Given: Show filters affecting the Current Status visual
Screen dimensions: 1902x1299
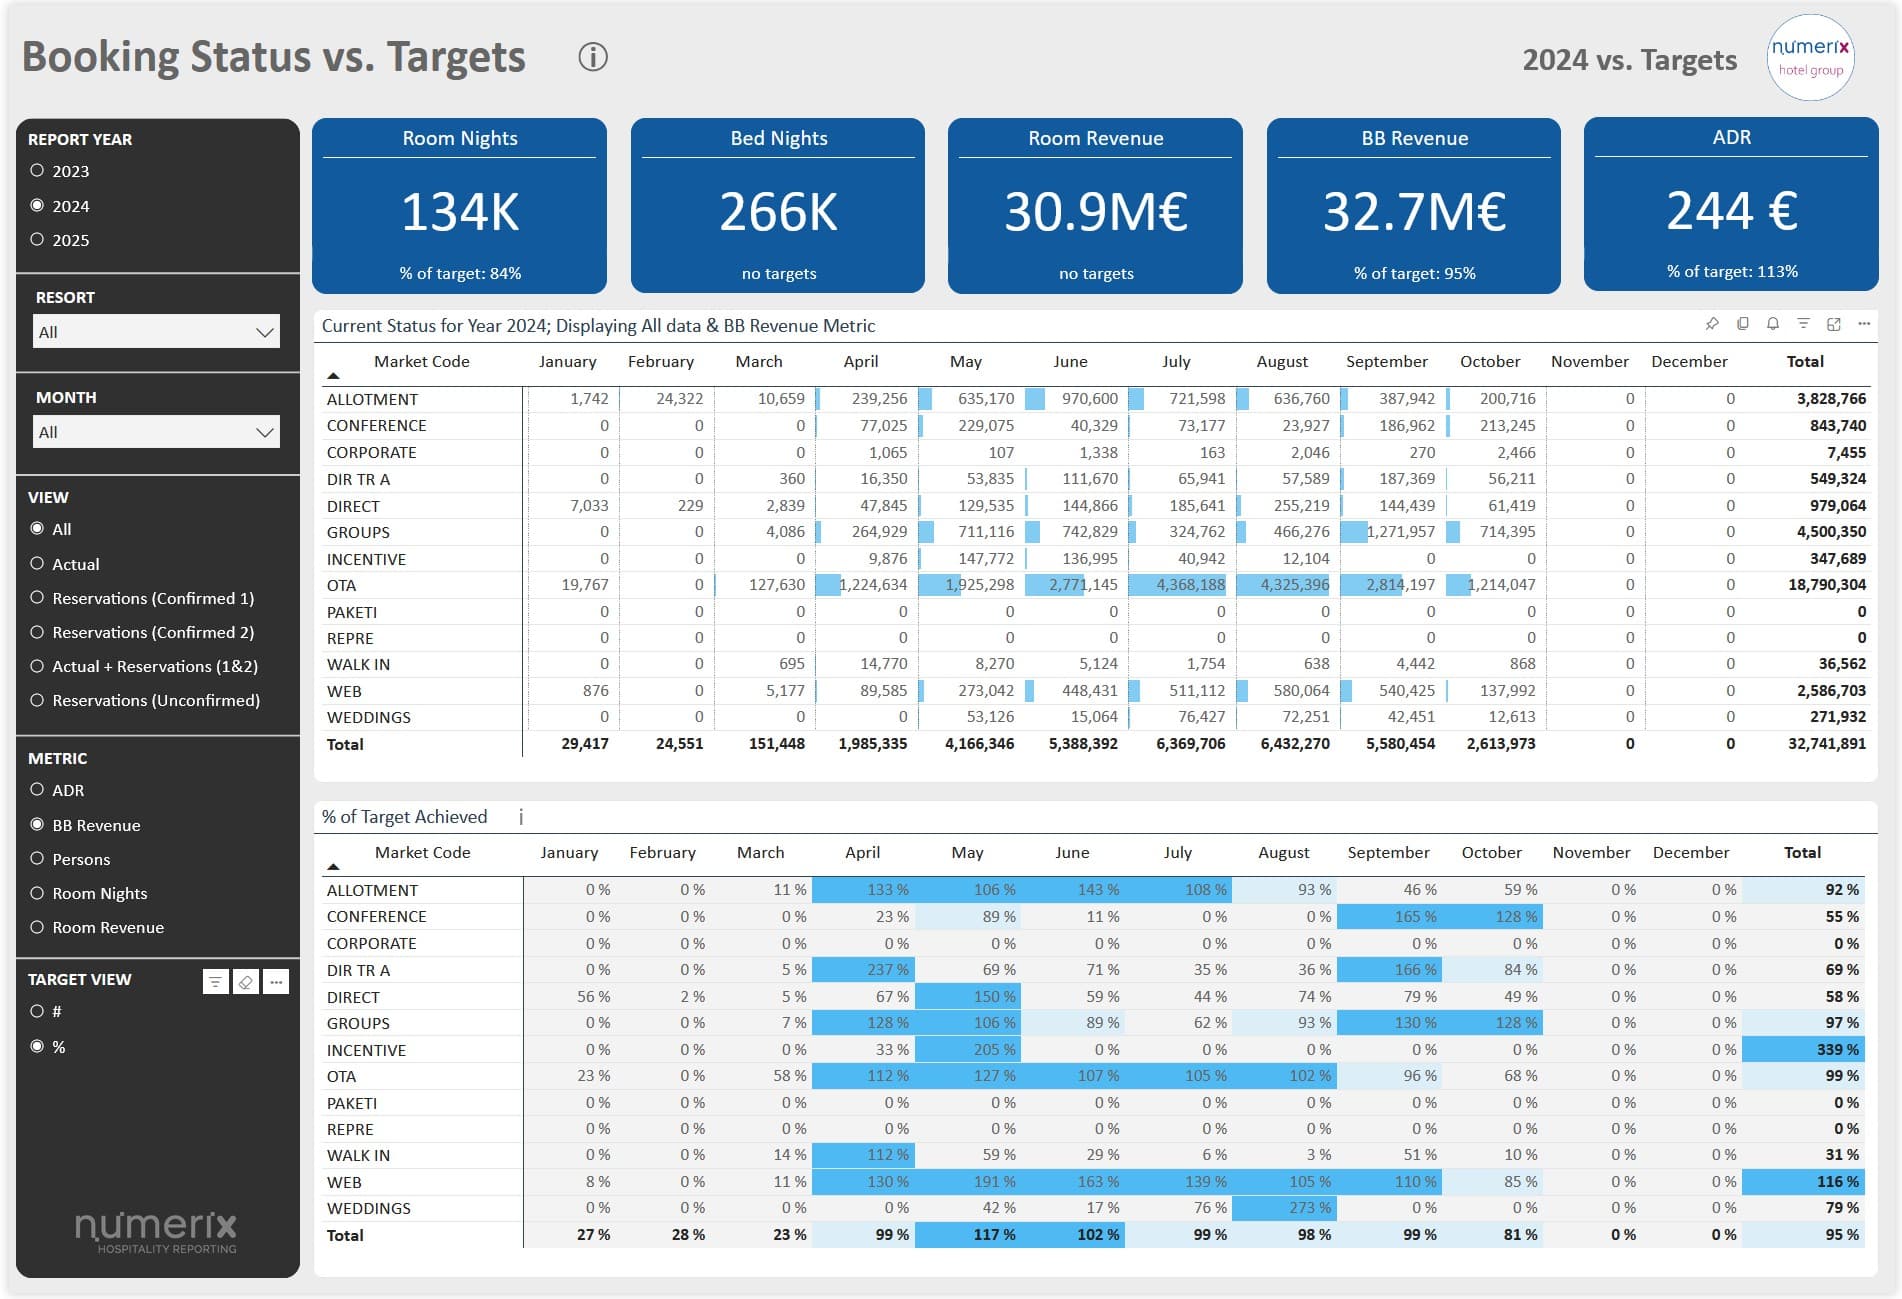Looking at the screenshot, I should pos(1803,324).
